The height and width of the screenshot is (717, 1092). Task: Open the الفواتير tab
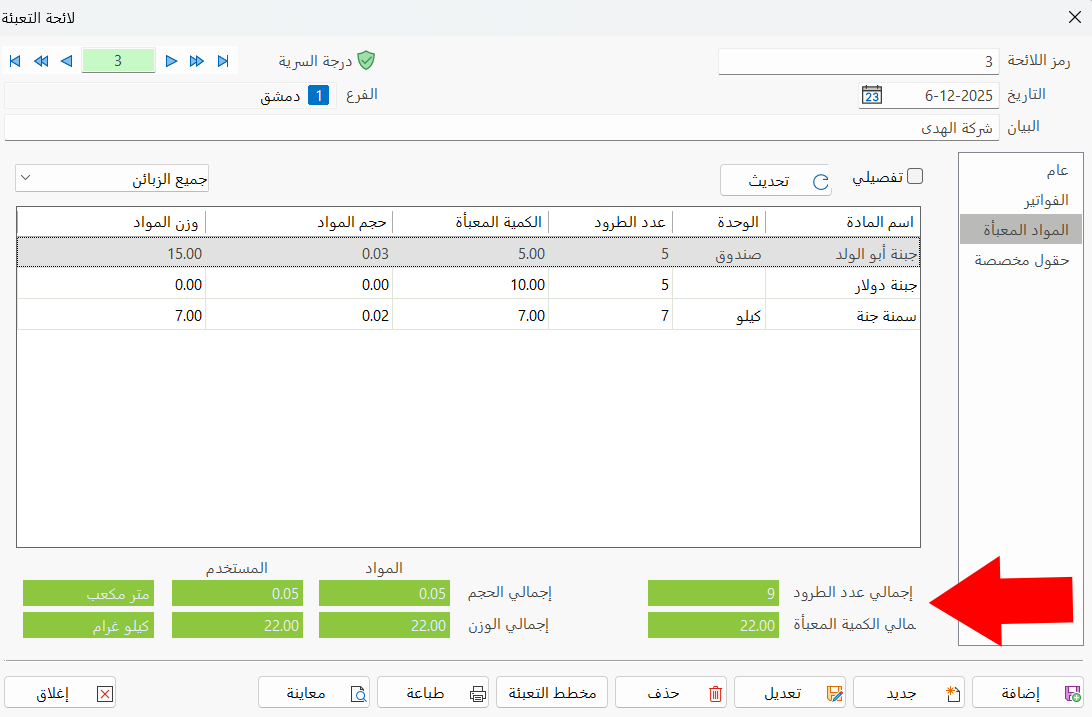click(1019, 199)
